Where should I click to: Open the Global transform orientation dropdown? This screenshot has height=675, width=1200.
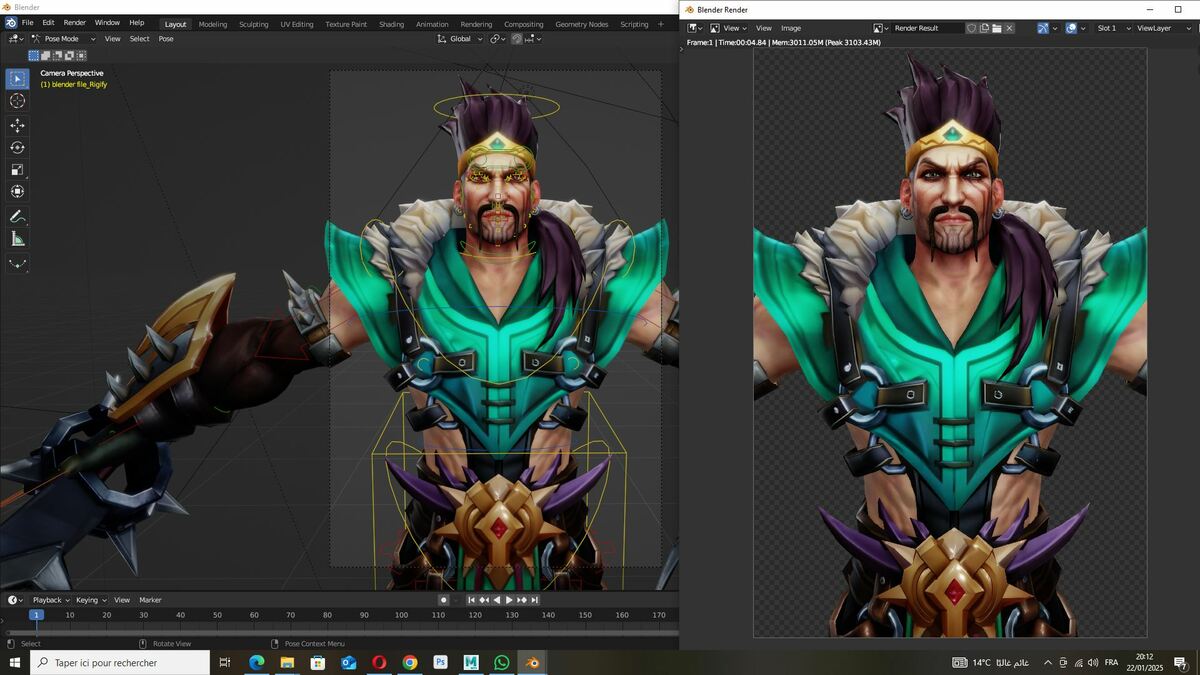[x=461, y=39]
